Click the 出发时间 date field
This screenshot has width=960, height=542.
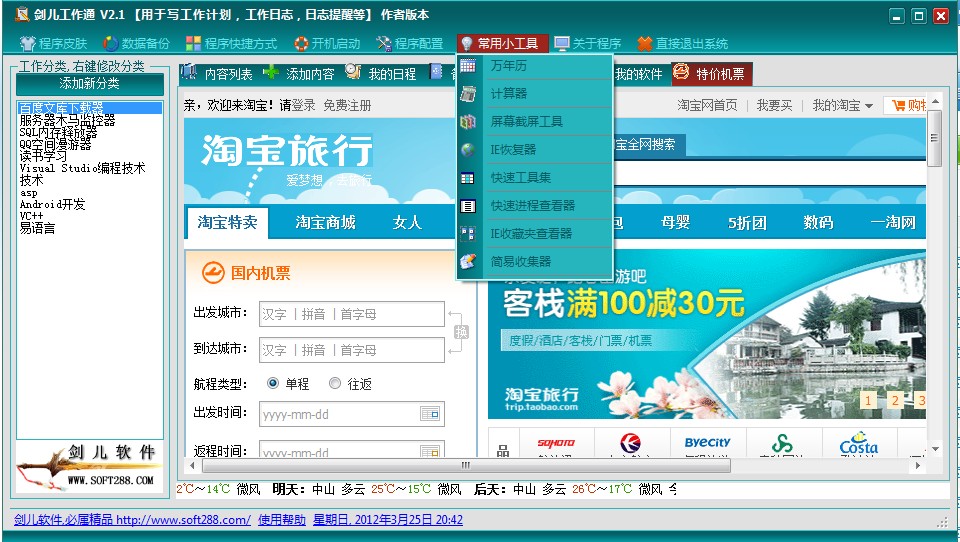(x=351, y=414)
